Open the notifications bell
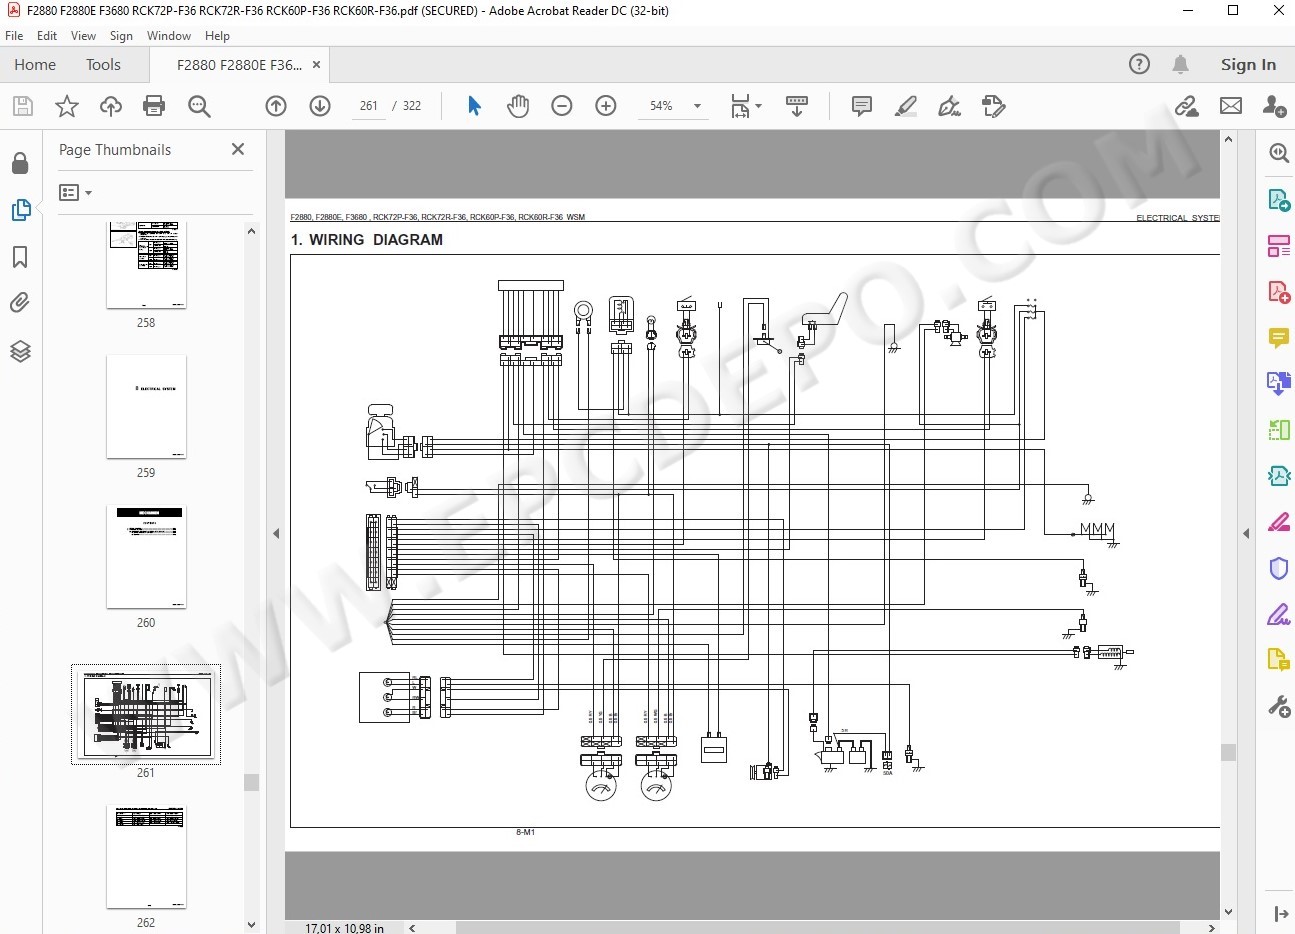Image resolution: width=1295 pixels, height=934 pixels. tap(1181, 65)
